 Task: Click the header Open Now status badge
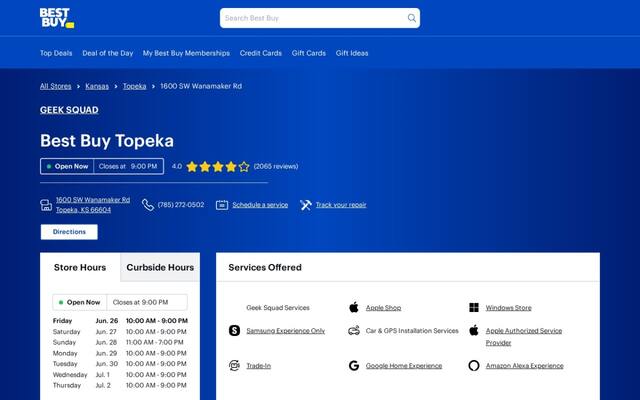67,167
